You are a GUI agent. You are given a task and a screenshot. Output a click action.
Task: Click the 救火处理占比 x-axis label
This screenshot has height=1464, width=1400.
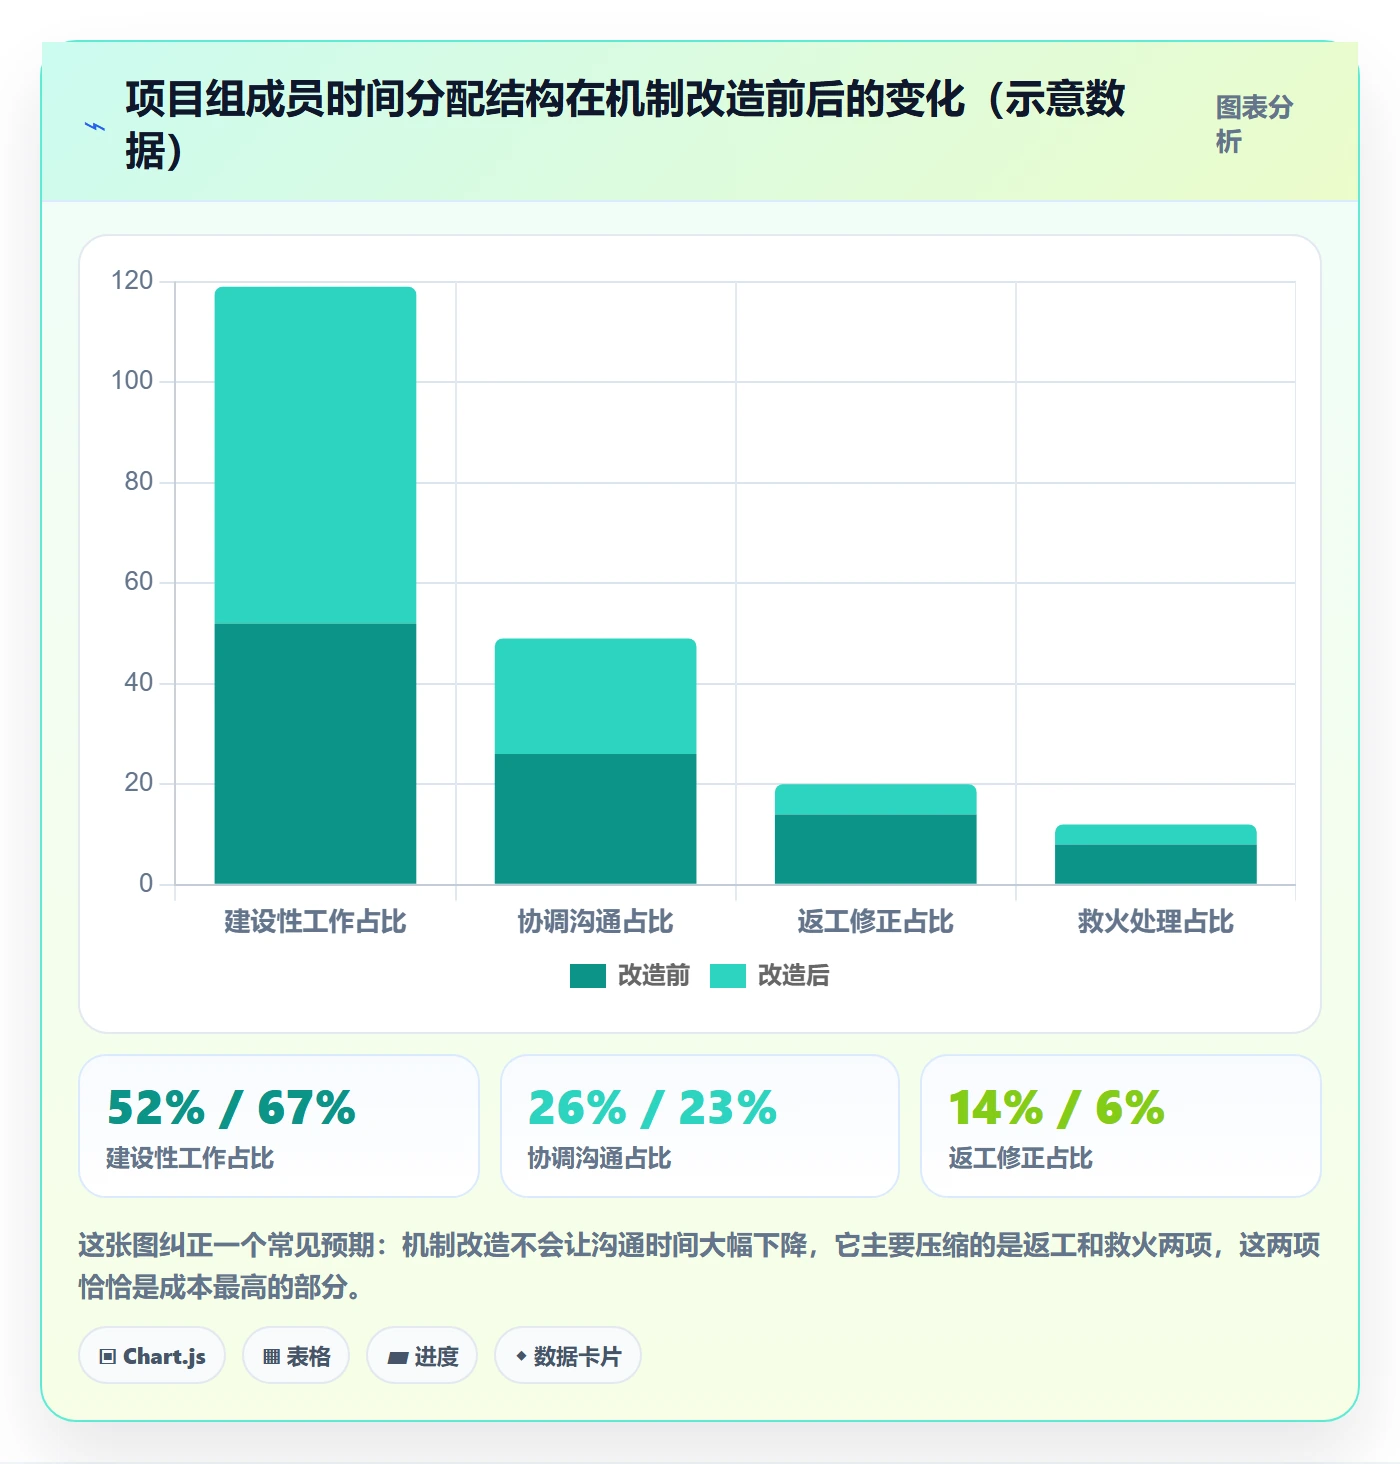[1155, 921]
